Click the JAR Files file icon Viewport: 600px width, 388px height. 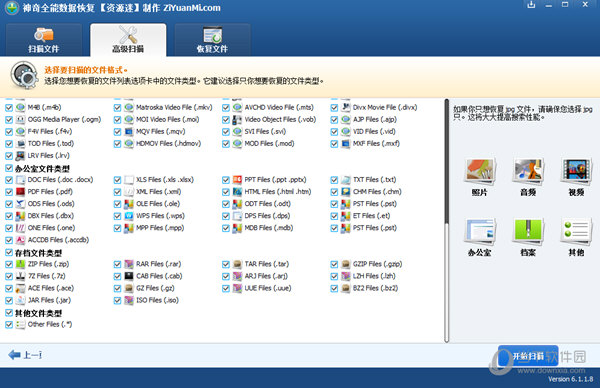point(20,300)
